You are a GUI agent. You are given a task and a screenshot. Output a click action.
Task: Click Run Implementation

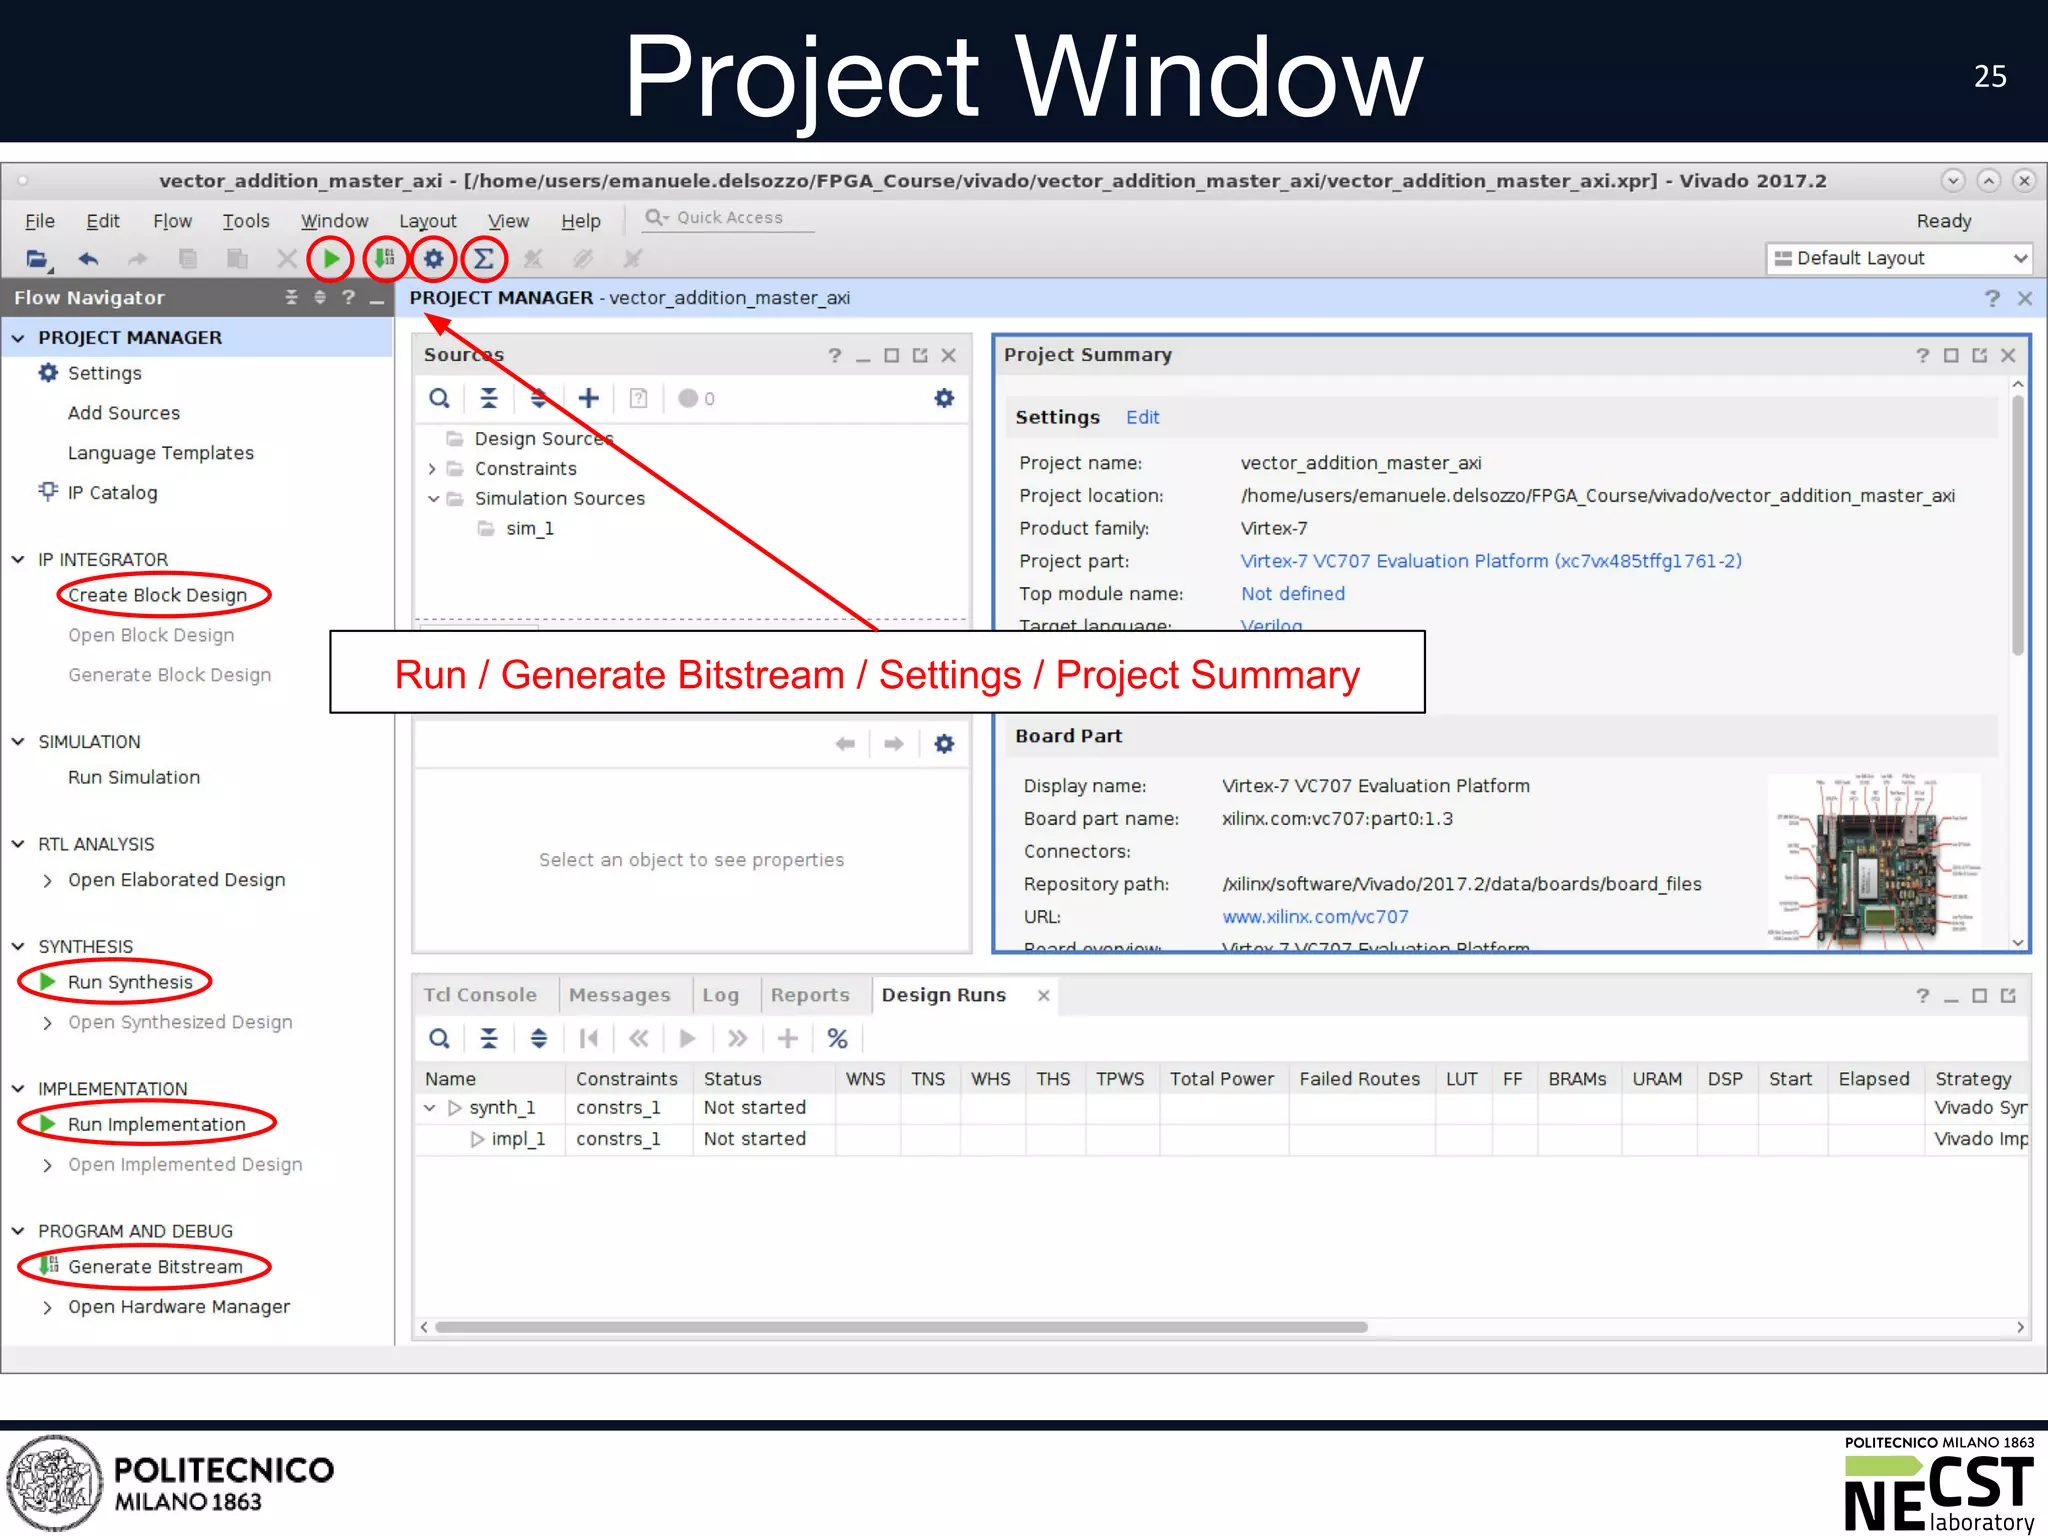tap(156, 1124)
